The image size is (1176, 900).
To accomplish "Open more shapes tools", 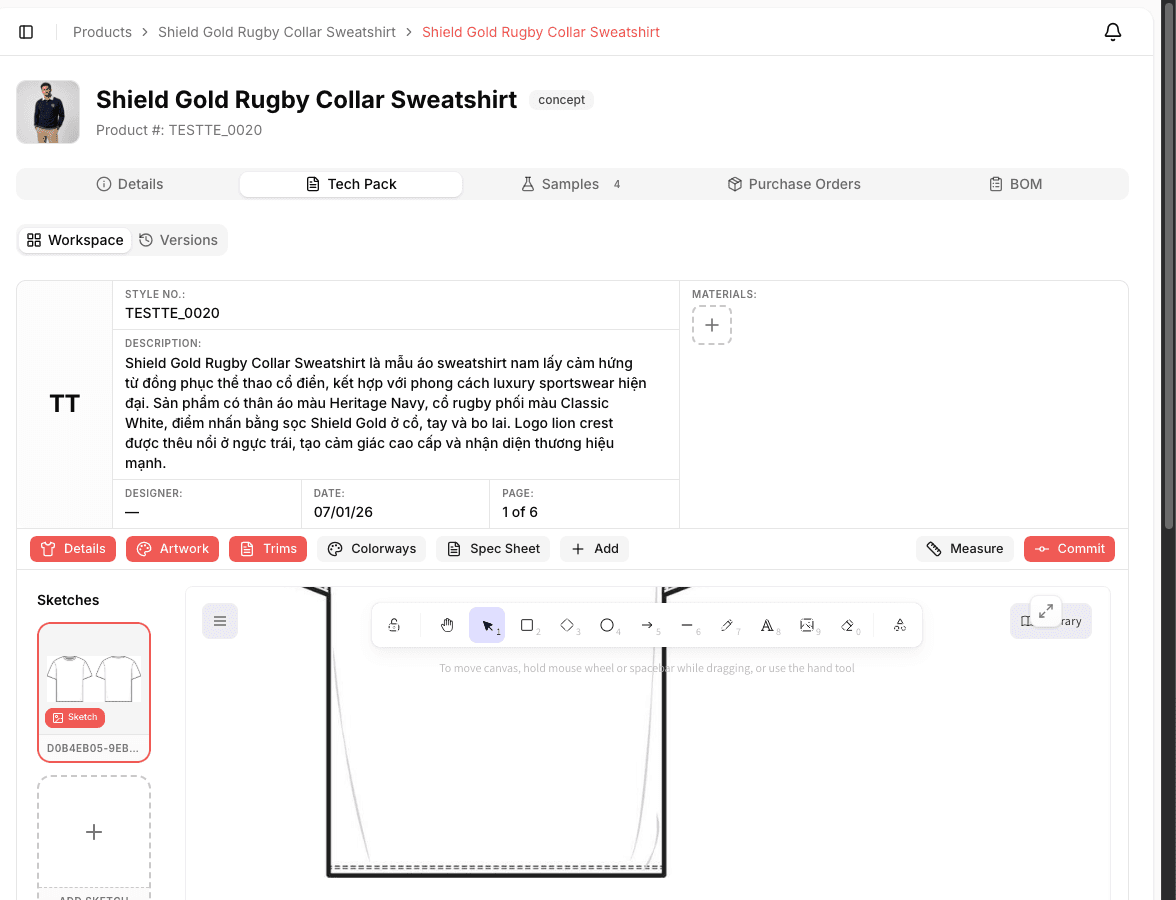I will coord(900,625).
